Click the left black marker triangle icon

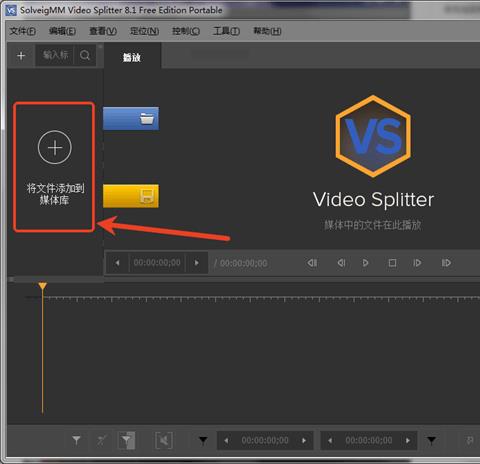tap(203, 441)
